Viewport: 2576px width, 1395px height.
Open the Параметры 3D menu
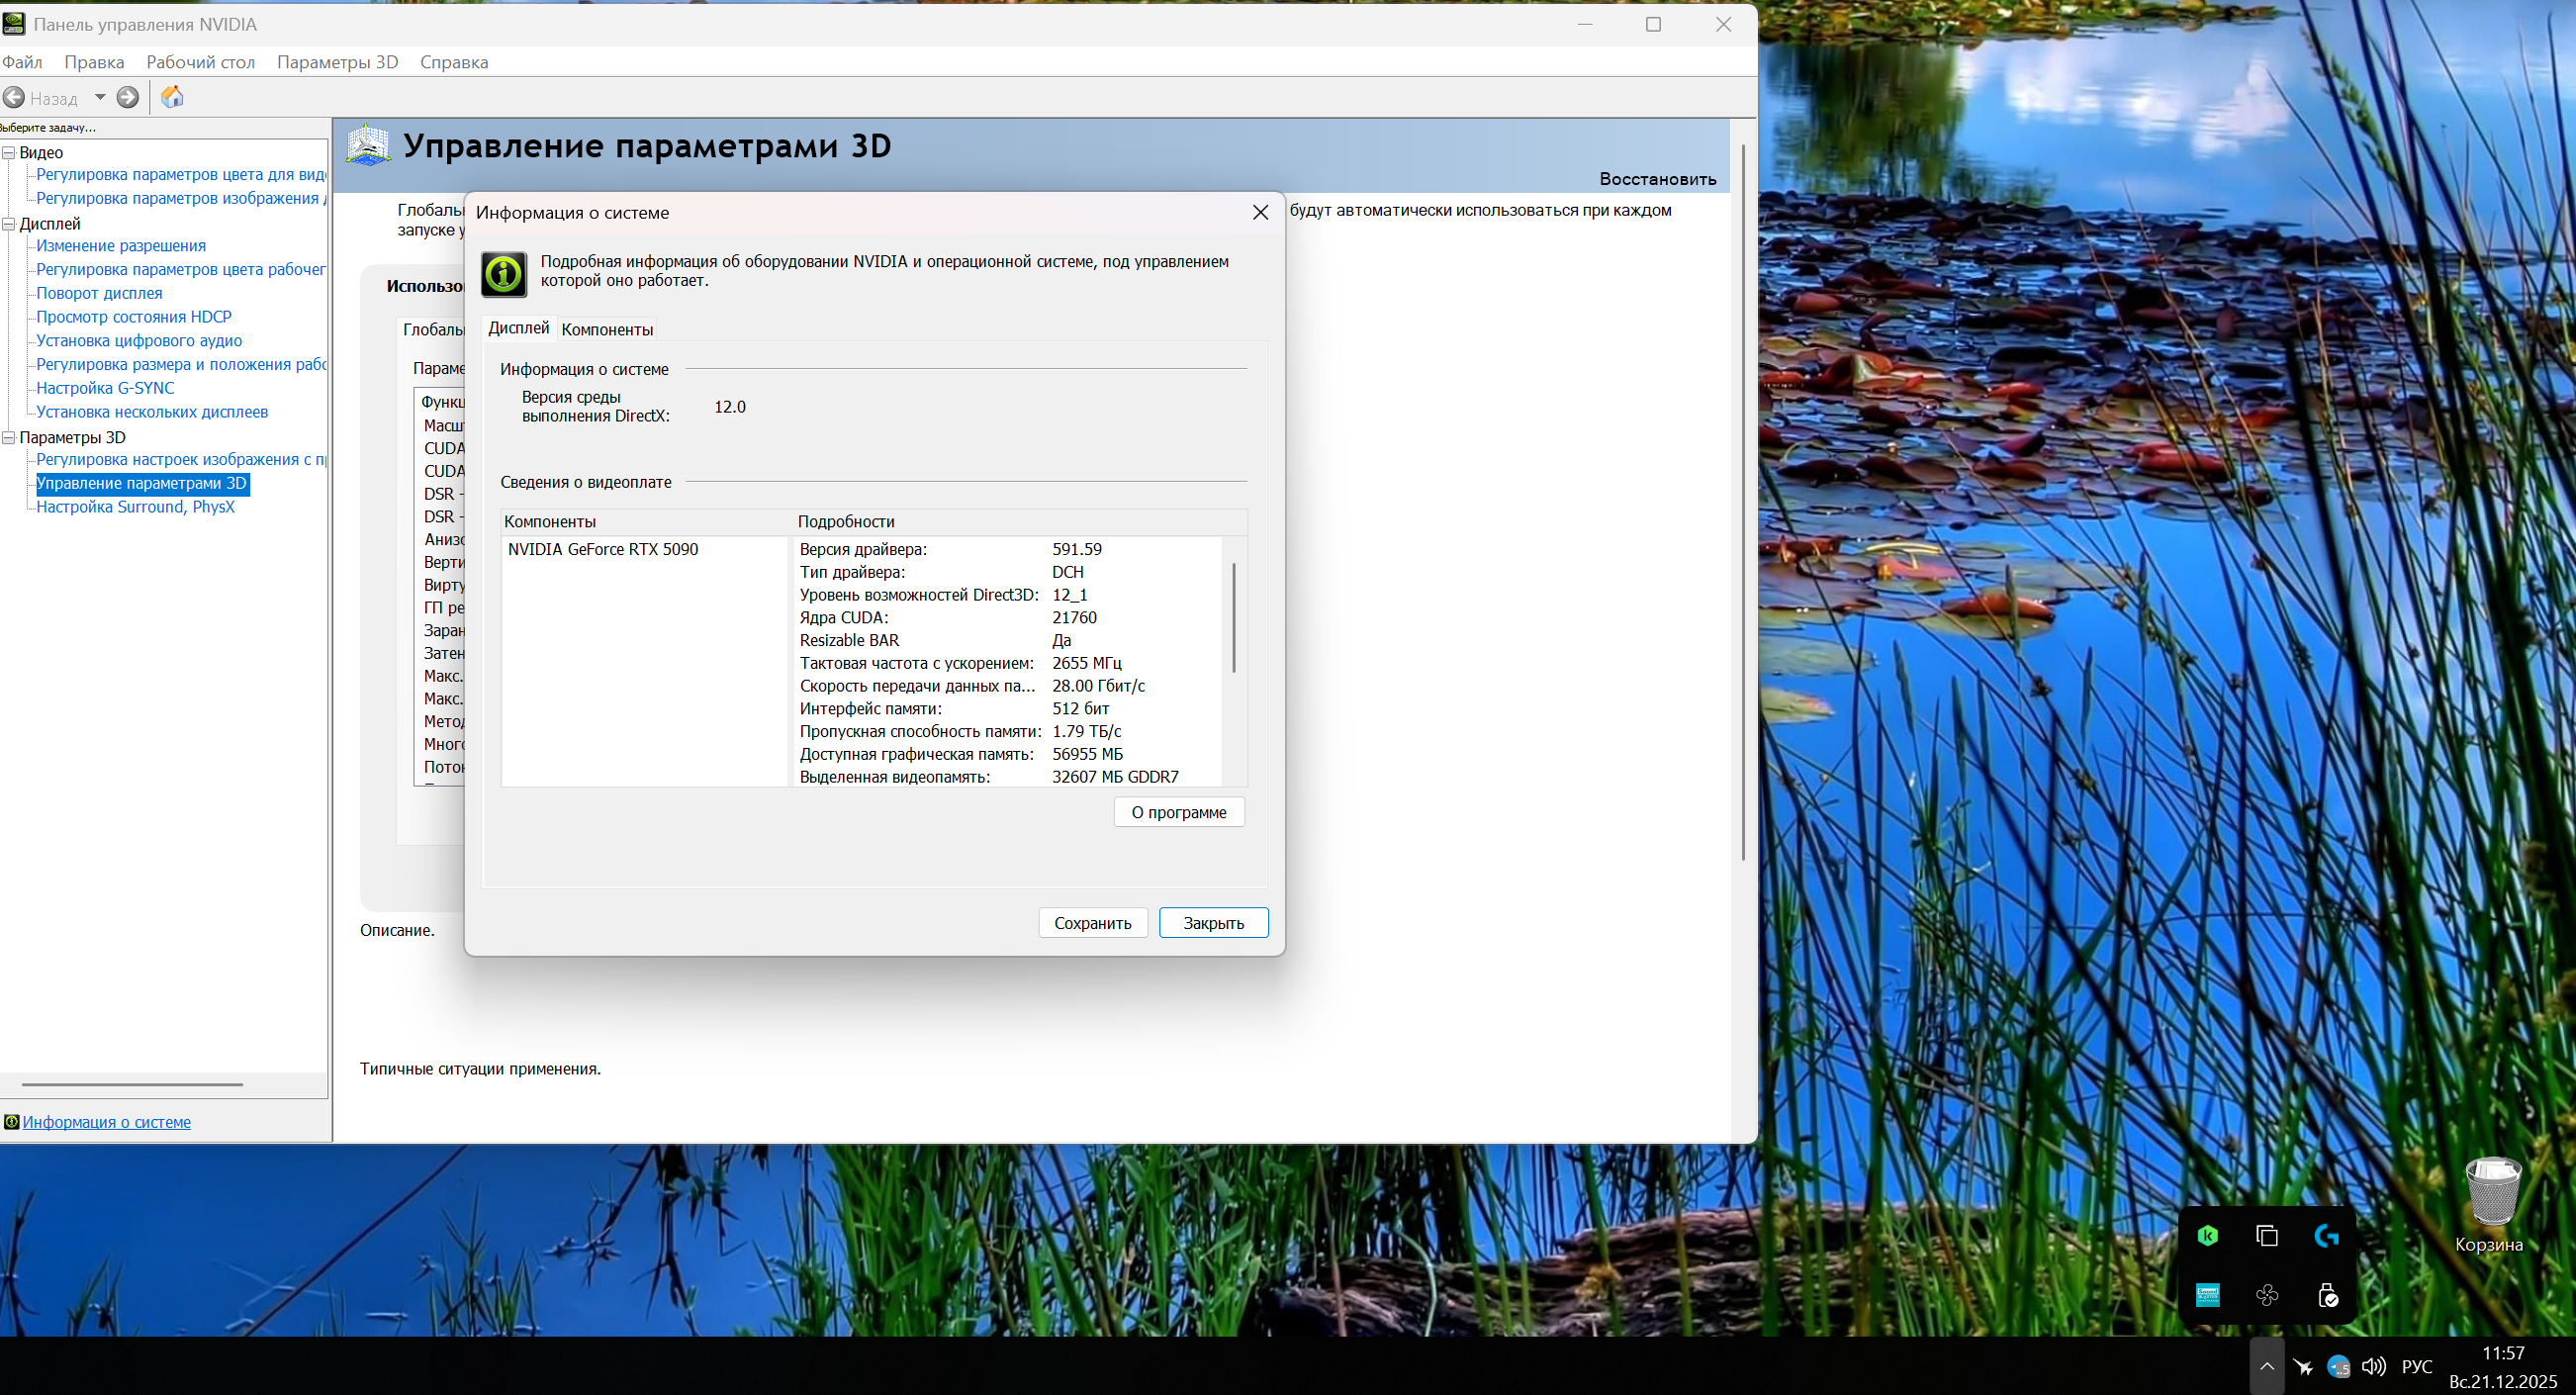pos(337,62)
